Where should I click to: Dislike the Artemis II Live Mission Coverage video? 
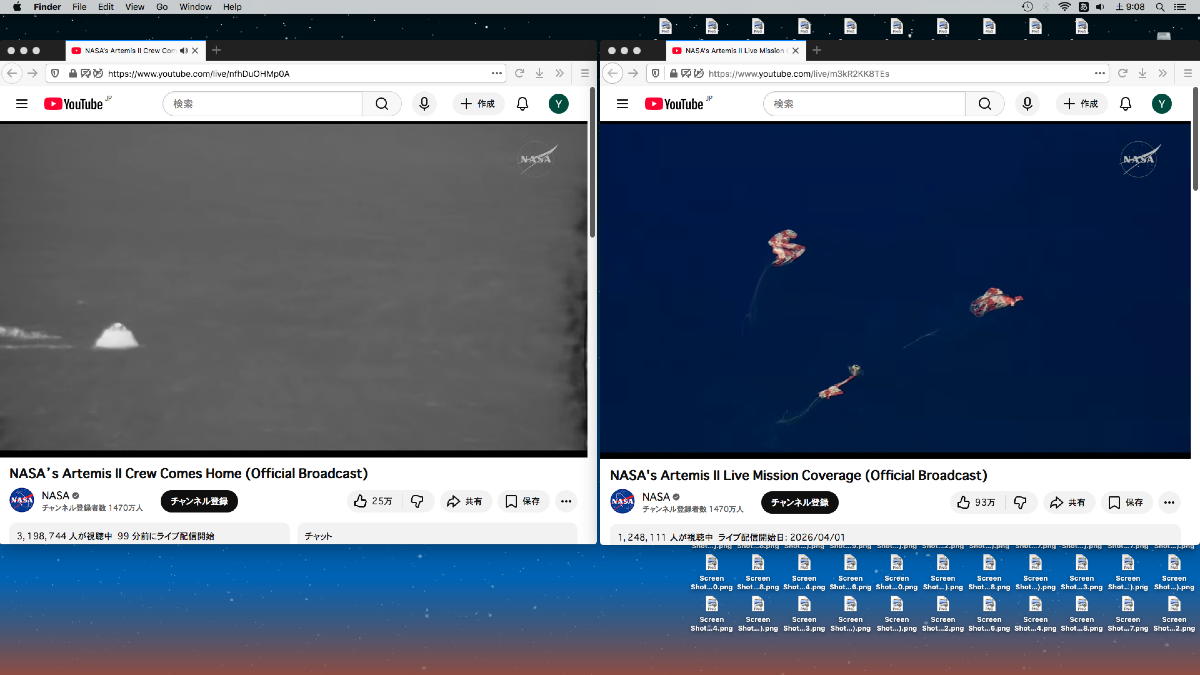click(x=1020, y=502)
